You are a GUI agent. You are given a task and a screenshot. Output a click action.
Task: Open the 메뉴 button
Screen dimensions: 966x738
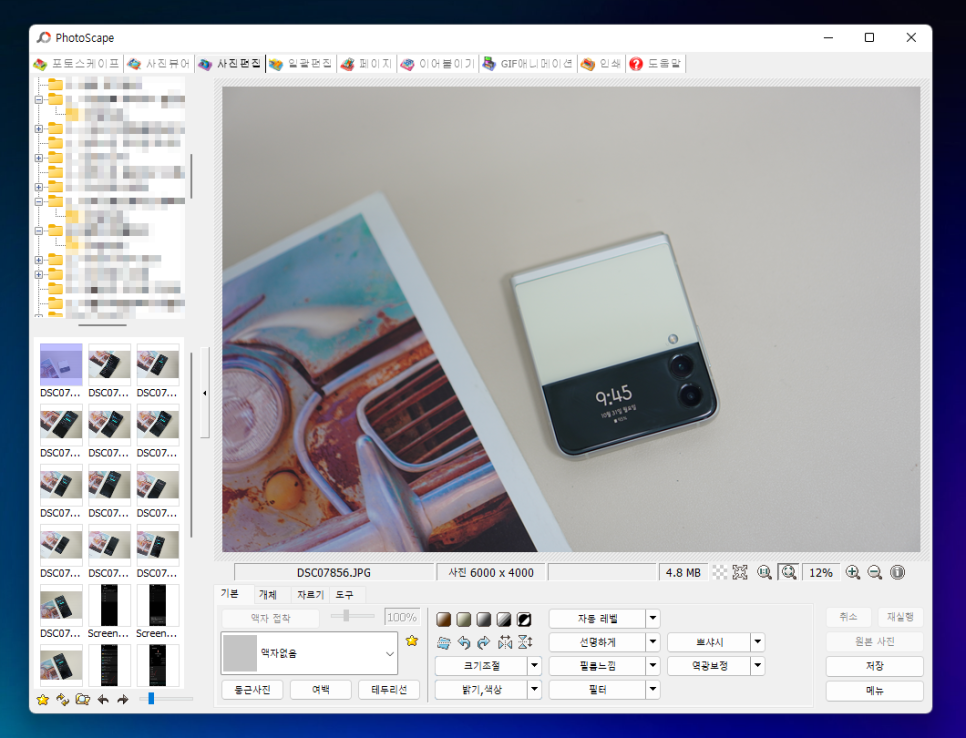(x=874, y=691)
